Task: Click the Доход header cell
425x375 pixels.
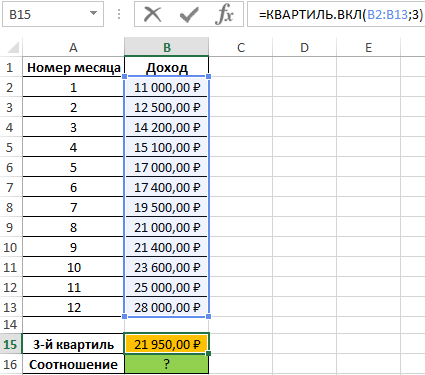Action: [167, 67]
